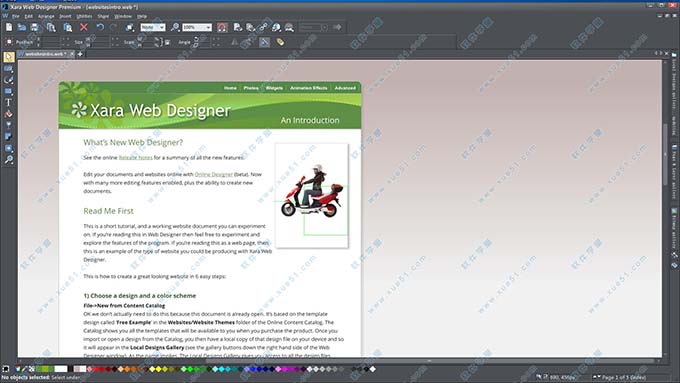Click the 'What's New Web Designer?' heading
This screenshot has width=680, height=383.
click(133, 142)
